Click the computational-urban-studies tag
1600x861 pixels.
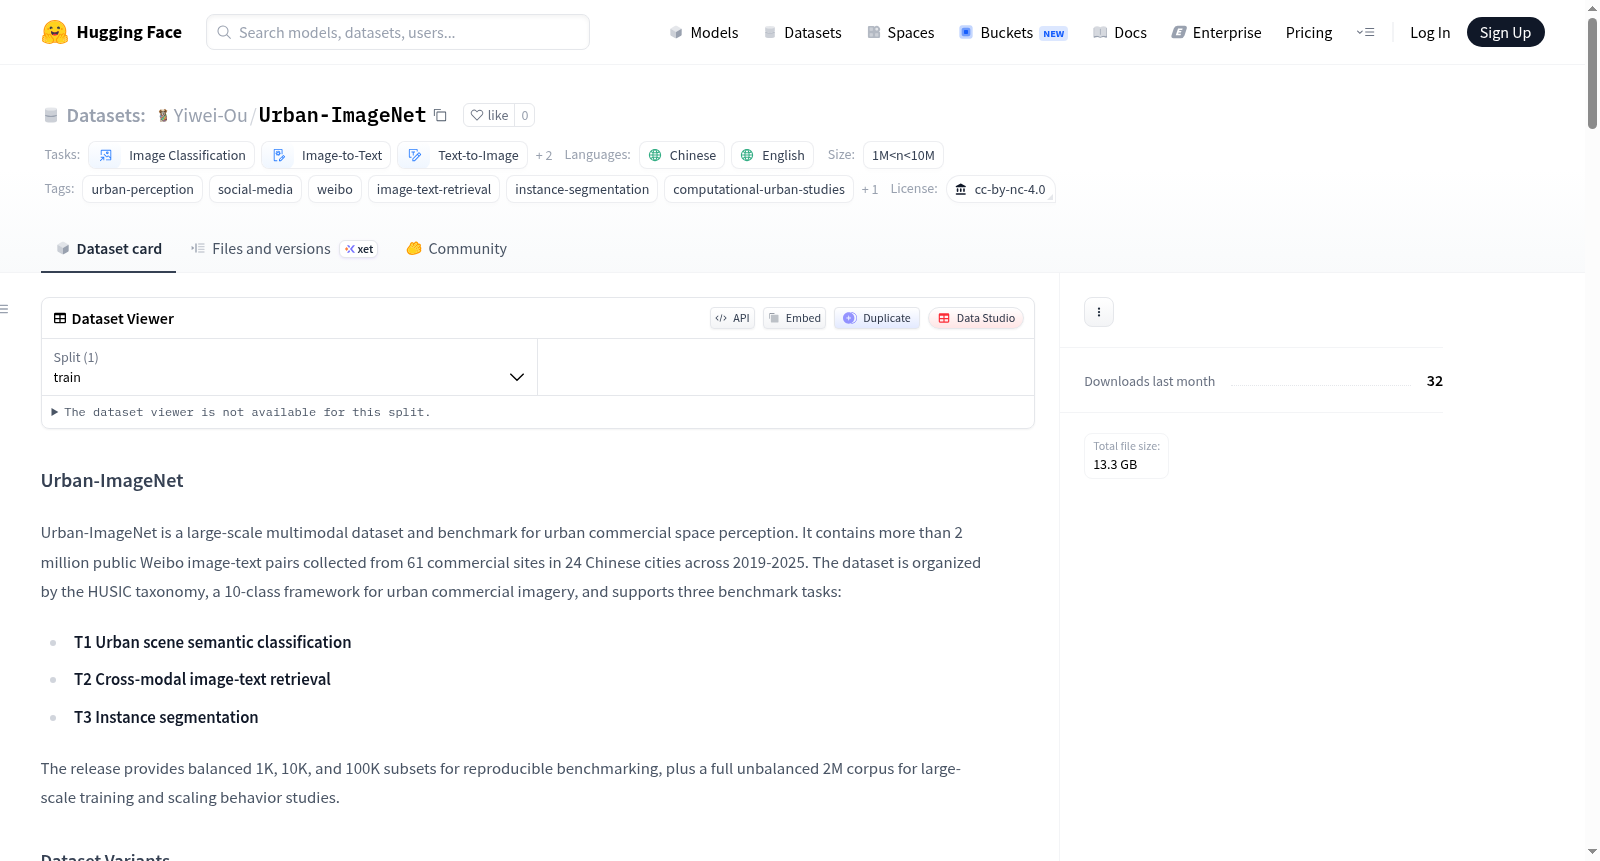(759, 189)
